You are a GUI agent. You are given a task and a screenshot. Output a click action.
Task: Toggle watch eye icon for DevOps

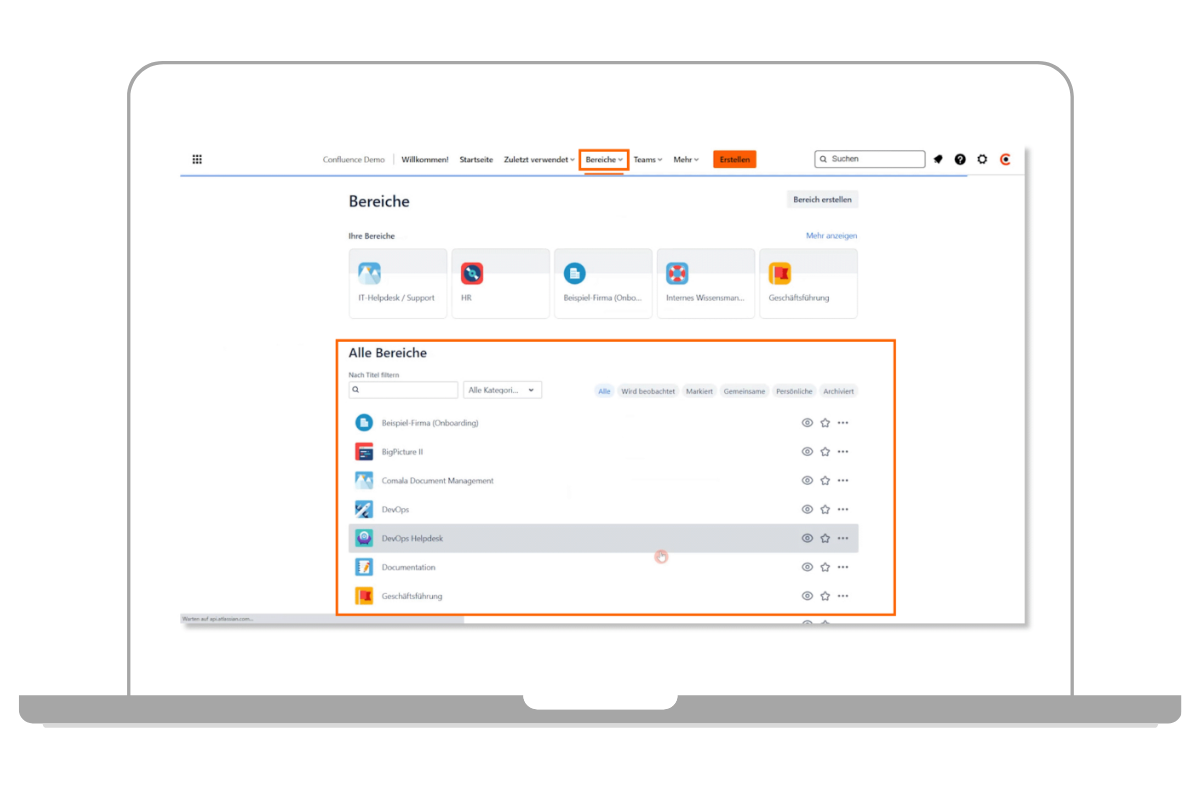tap(807, 509)
